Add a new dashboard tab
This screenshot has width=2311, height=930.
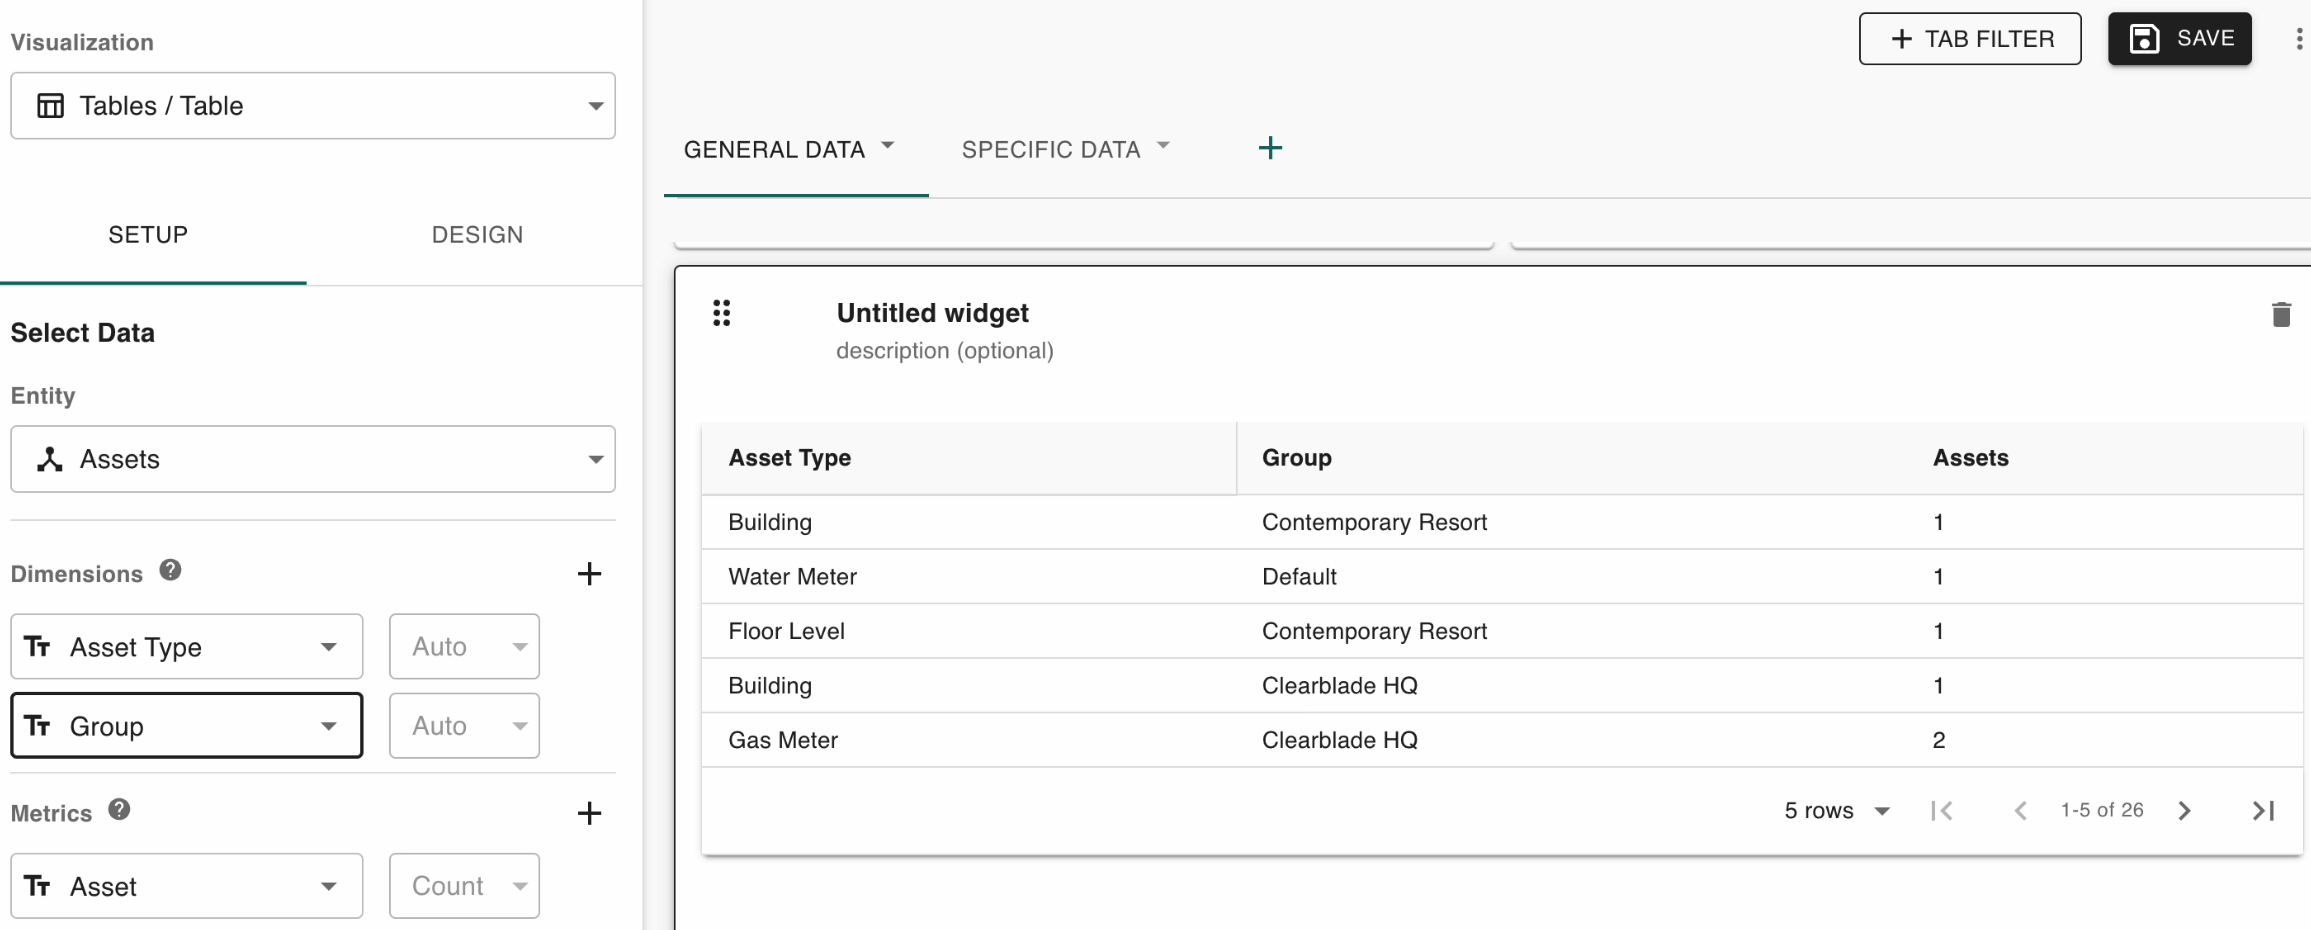pos(1270,149)
